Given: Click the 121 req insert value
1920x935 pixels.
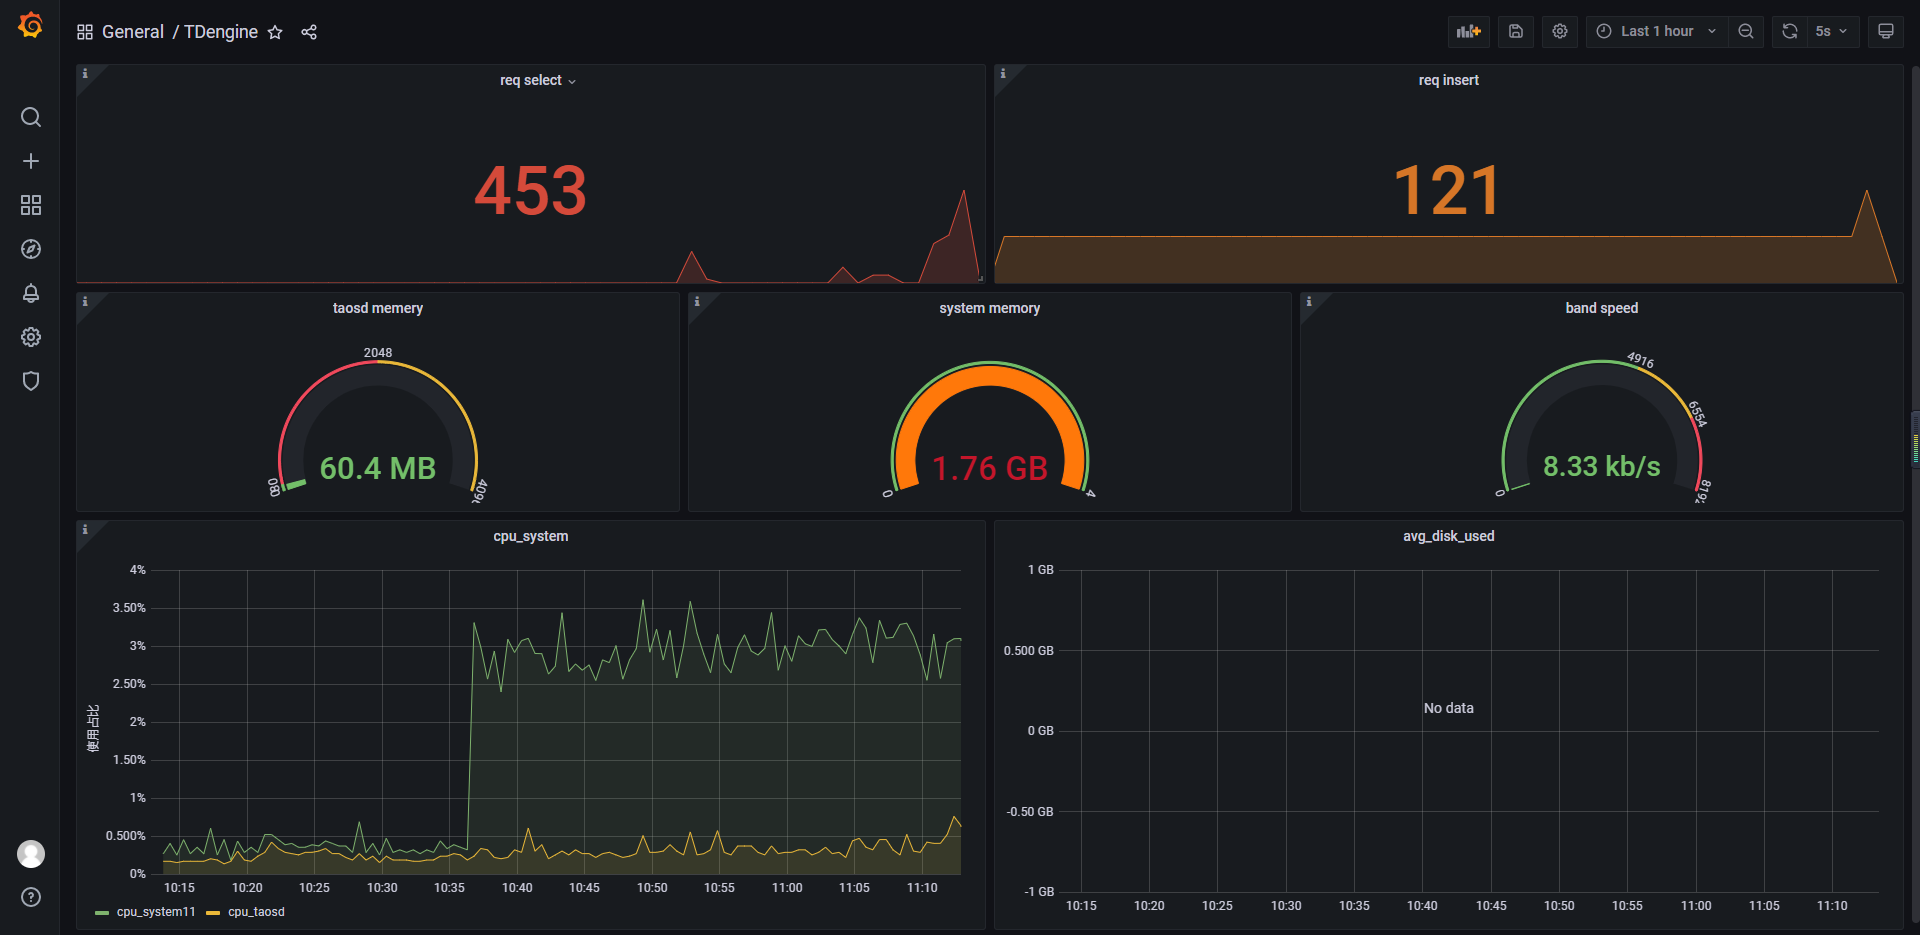Looking at the screenshot, I should tap(1447, 191).
